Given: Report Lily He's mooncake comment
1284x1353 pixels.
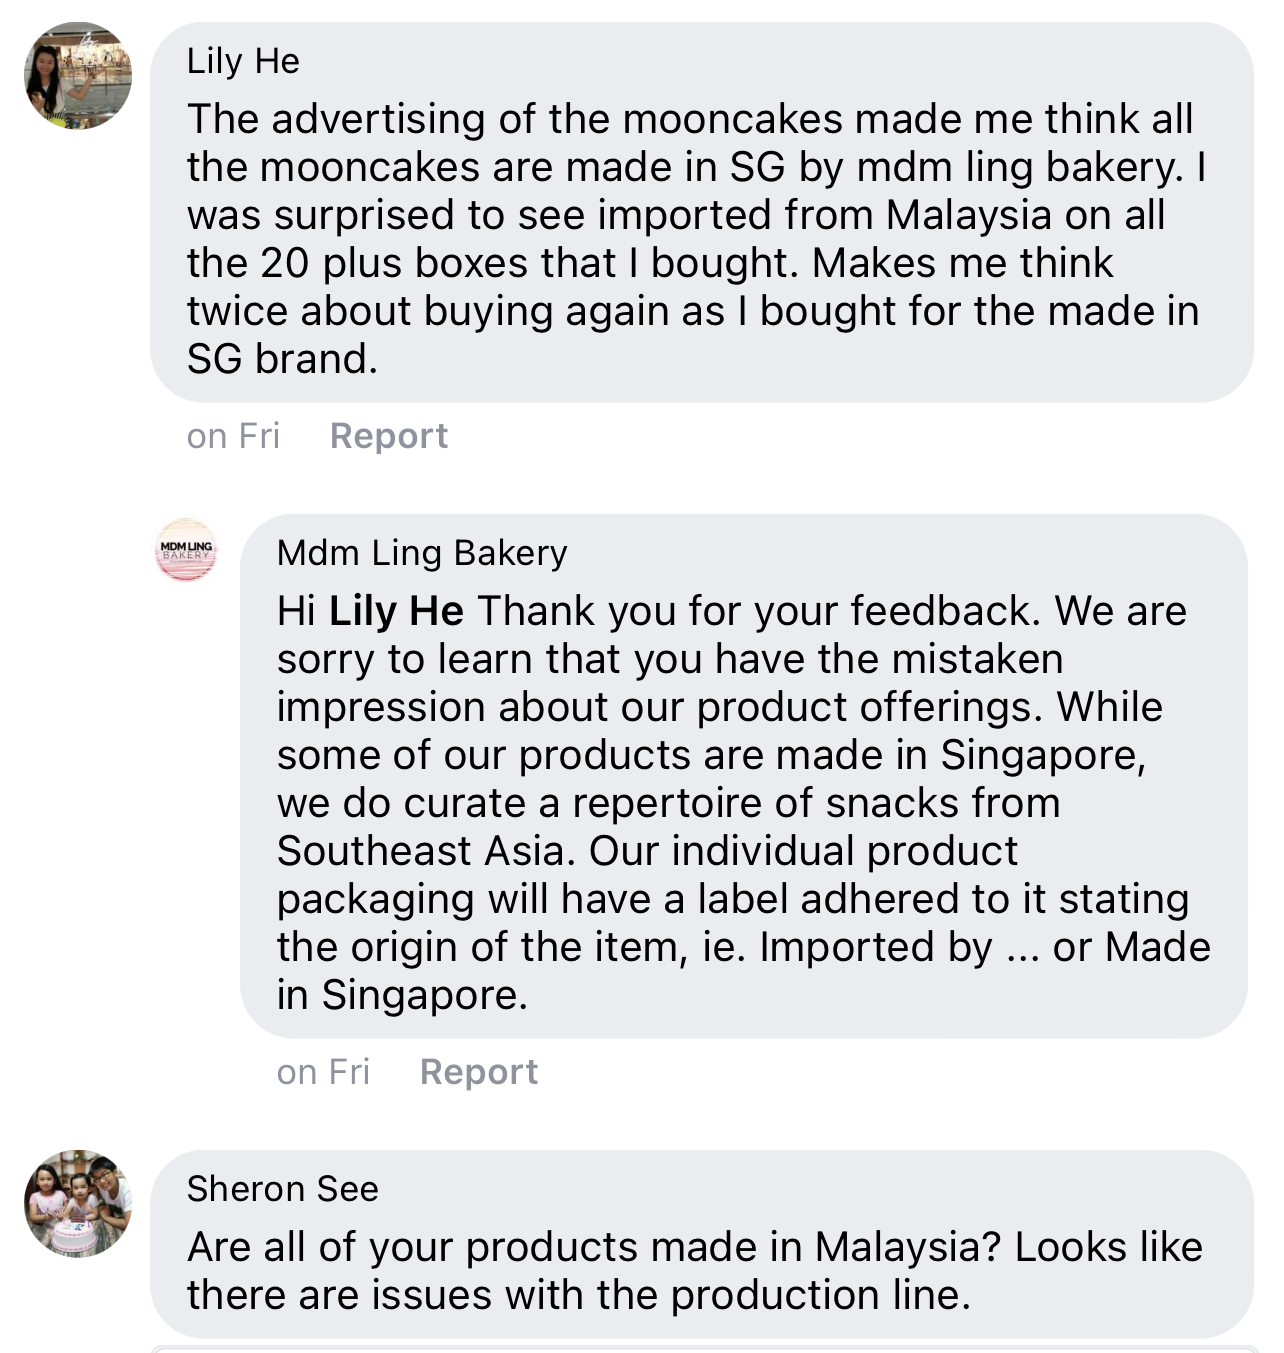Looking at the screenshot, I should coord(388,436).
